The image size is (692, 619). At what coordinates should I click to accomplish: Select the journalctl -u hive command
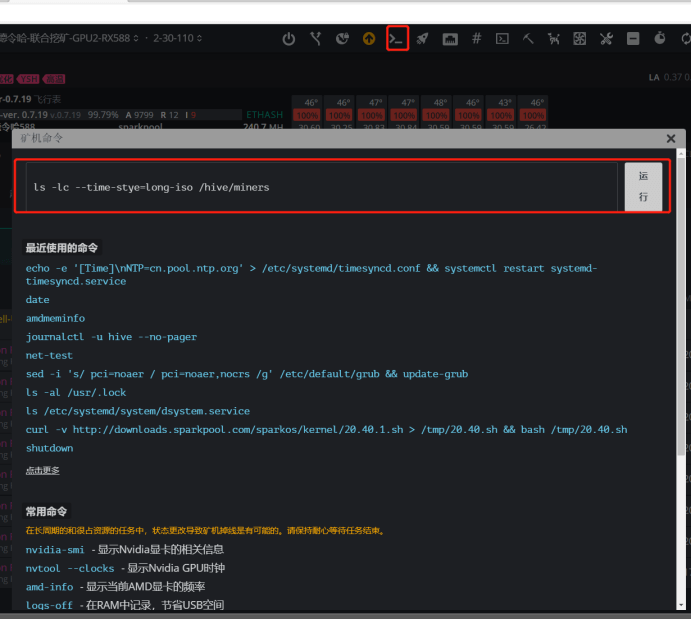111,337
